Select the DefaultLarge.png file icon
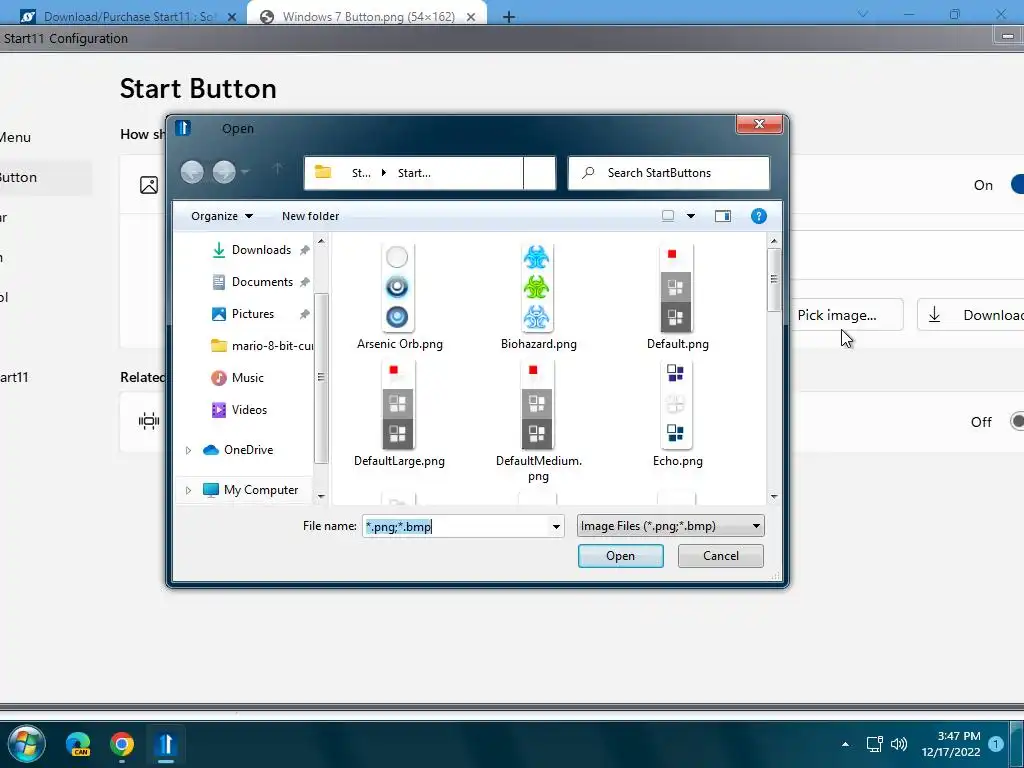 coord(398,405)
